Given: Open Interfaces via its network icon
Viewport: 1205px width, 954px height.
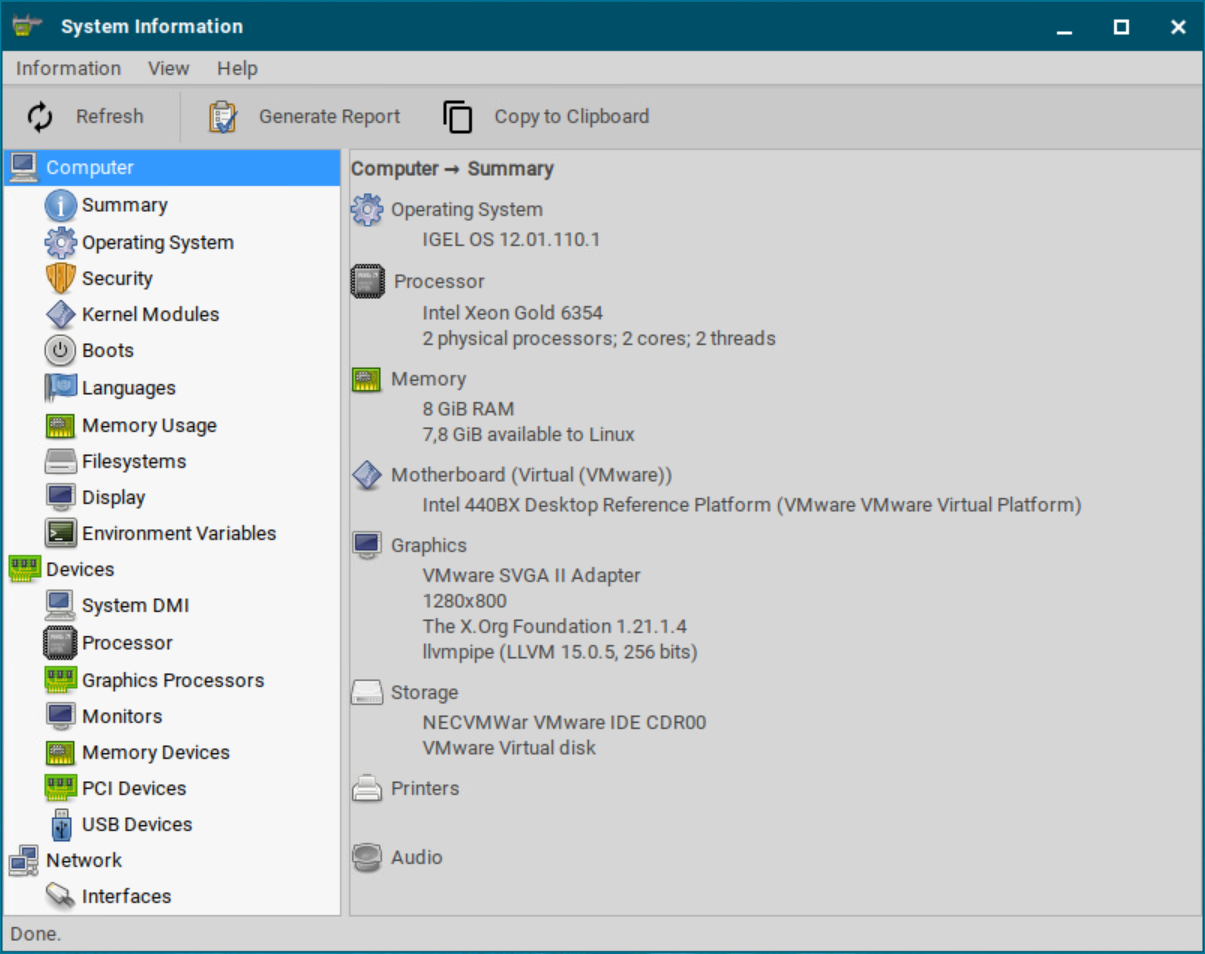Looking at the screenshot, I should [x=60, y=896].
